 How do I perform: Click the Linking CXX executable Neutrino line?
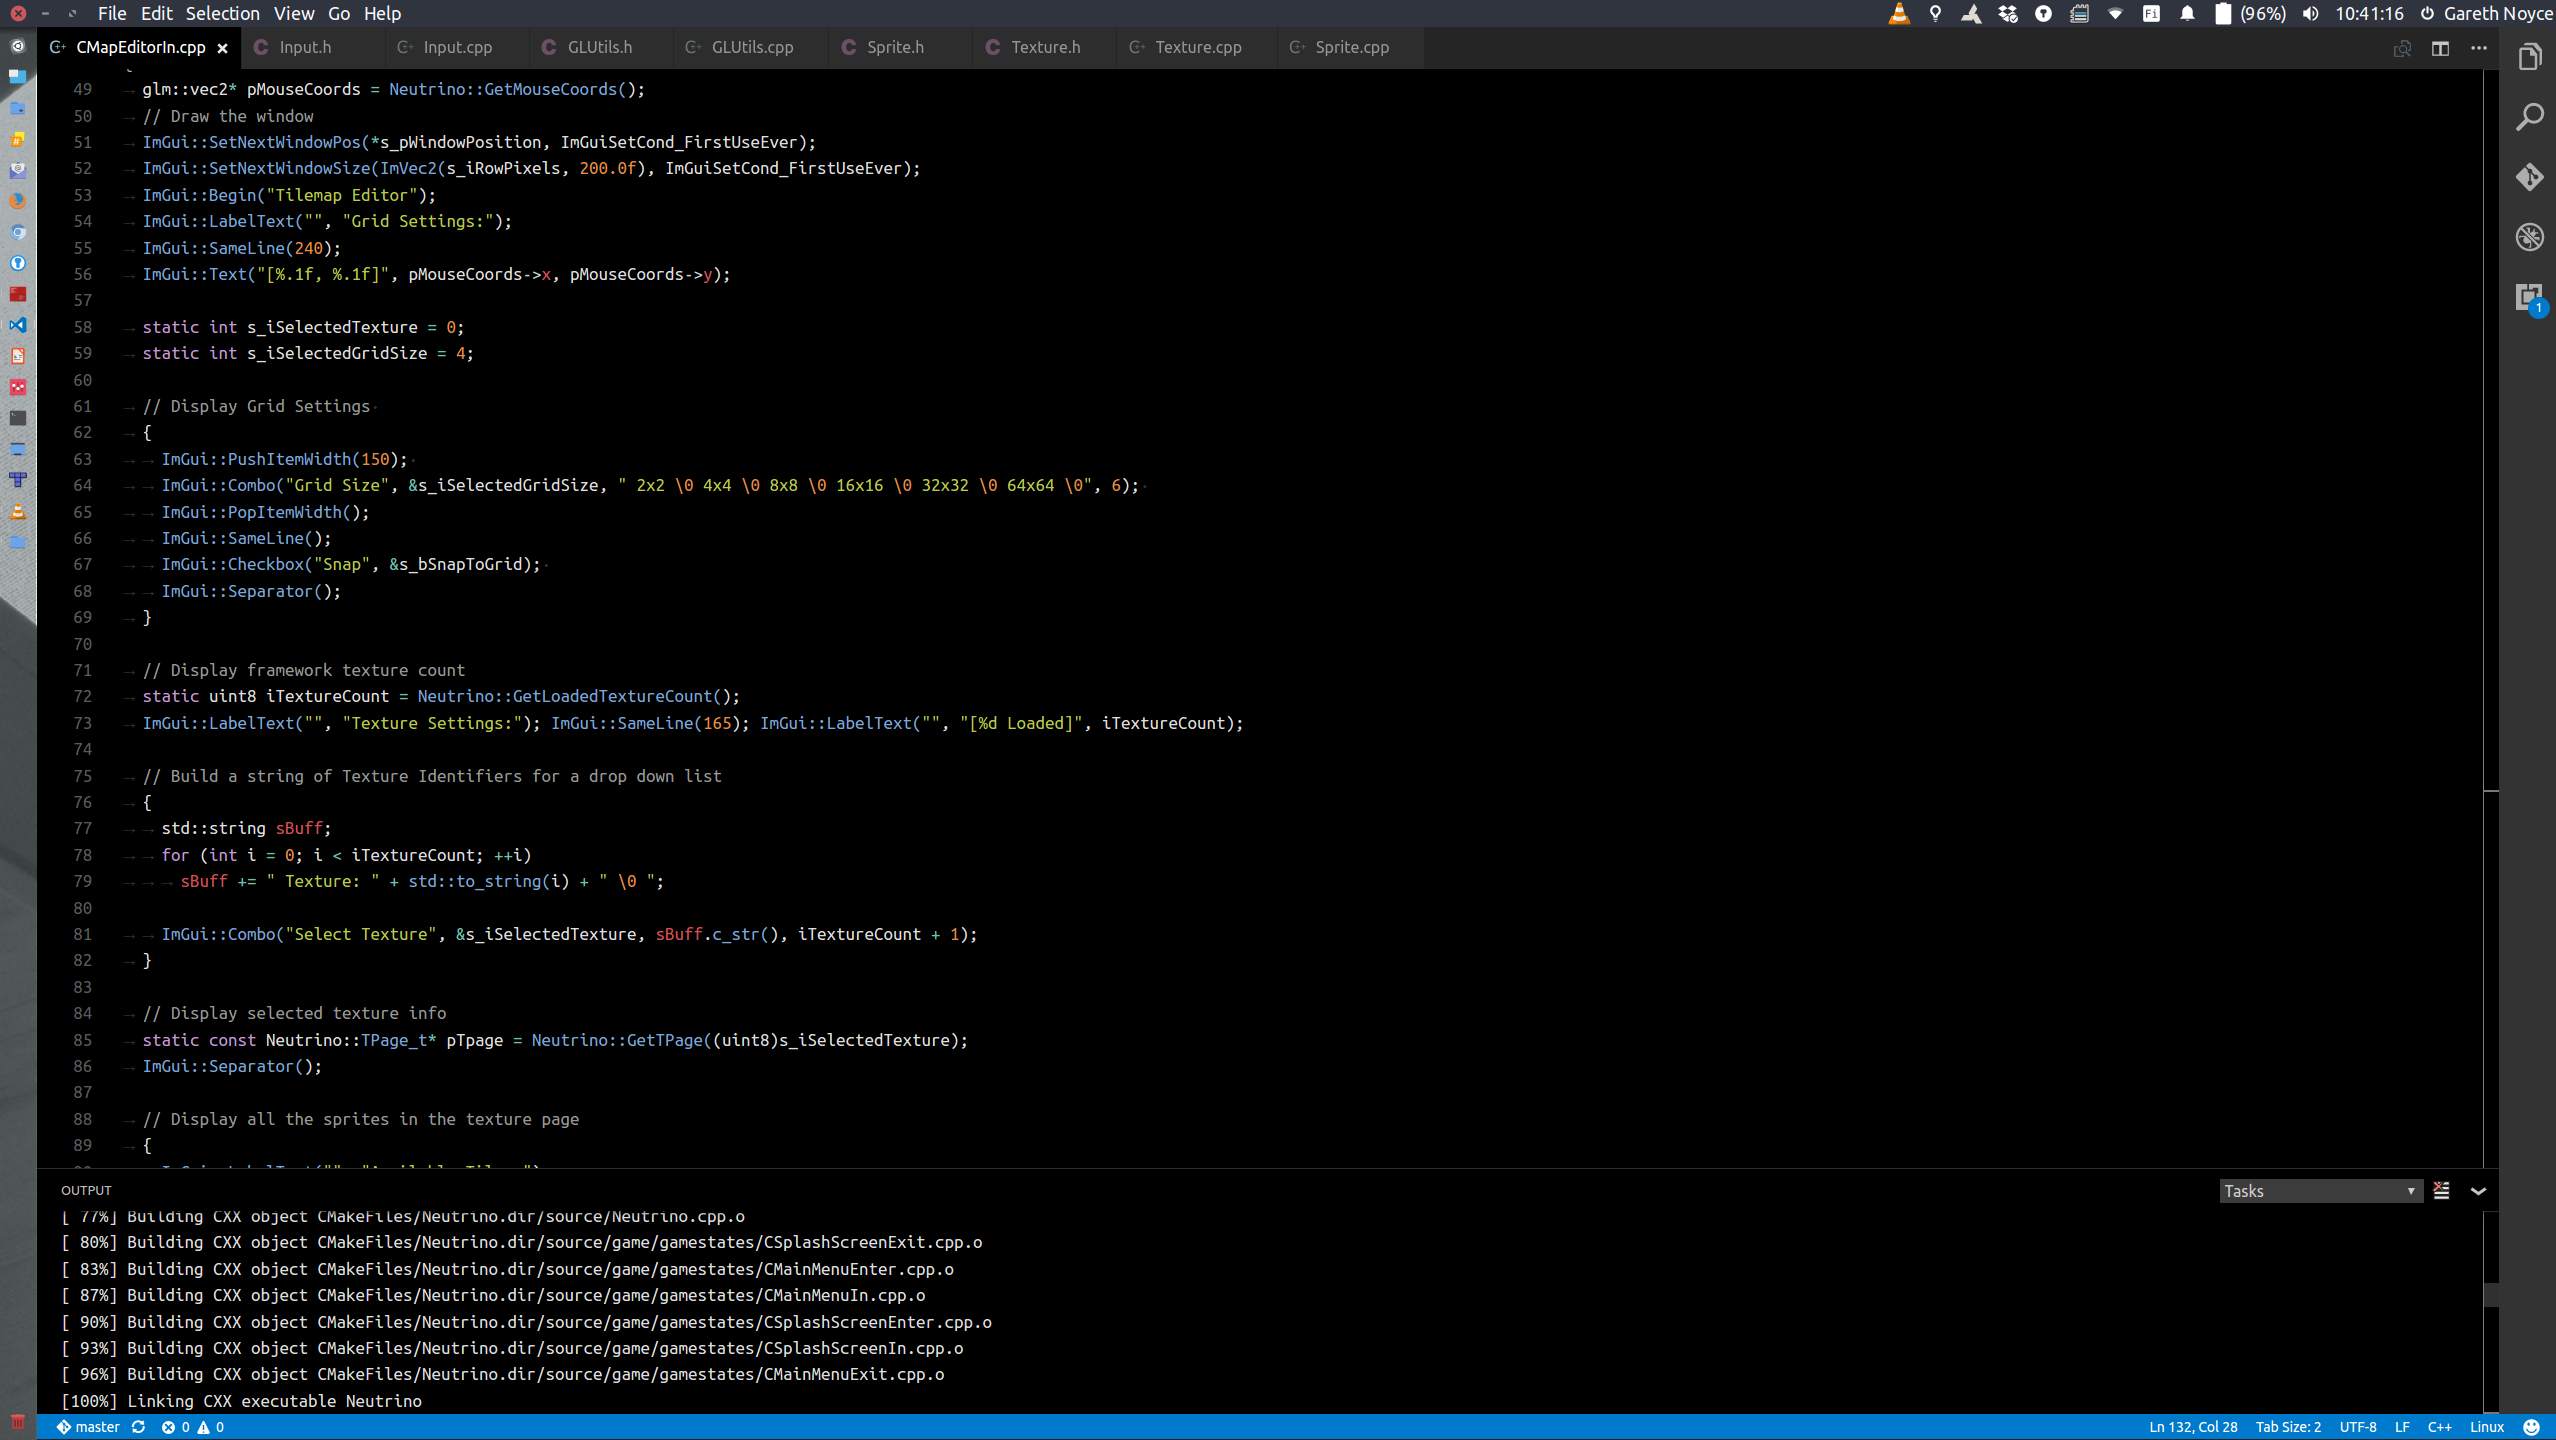point(241,1401)
